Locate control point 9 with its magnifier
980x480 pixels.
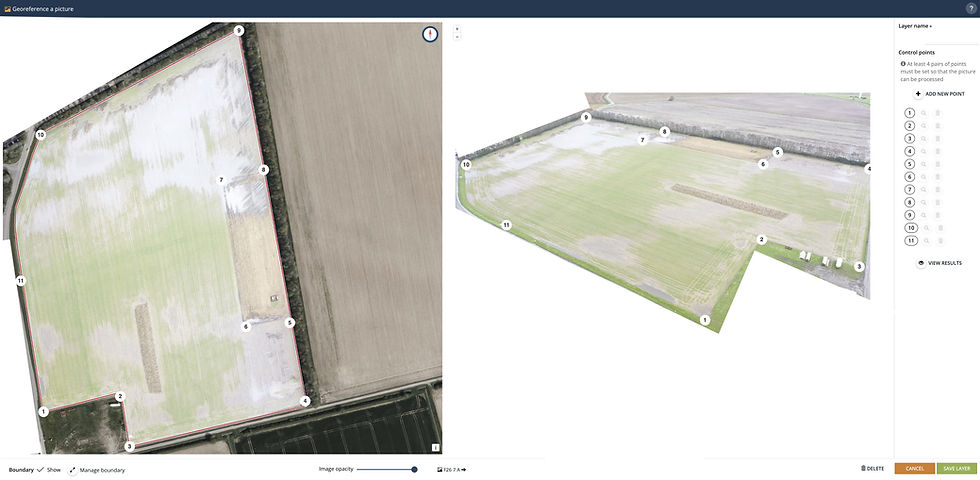(x=923, y=215)
